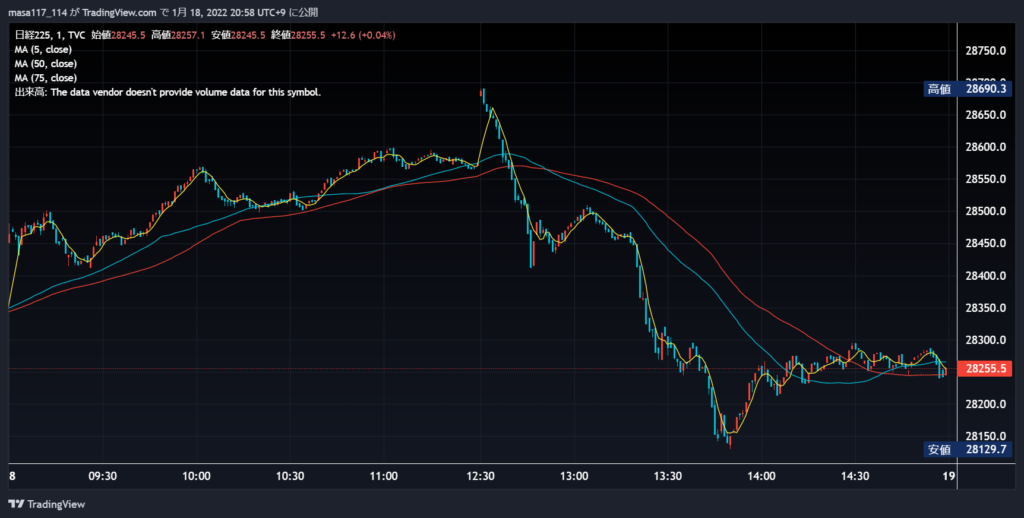
Task: Click the 28450.0 price axis label
Action: pyautogui.click(x=985, y=244)
